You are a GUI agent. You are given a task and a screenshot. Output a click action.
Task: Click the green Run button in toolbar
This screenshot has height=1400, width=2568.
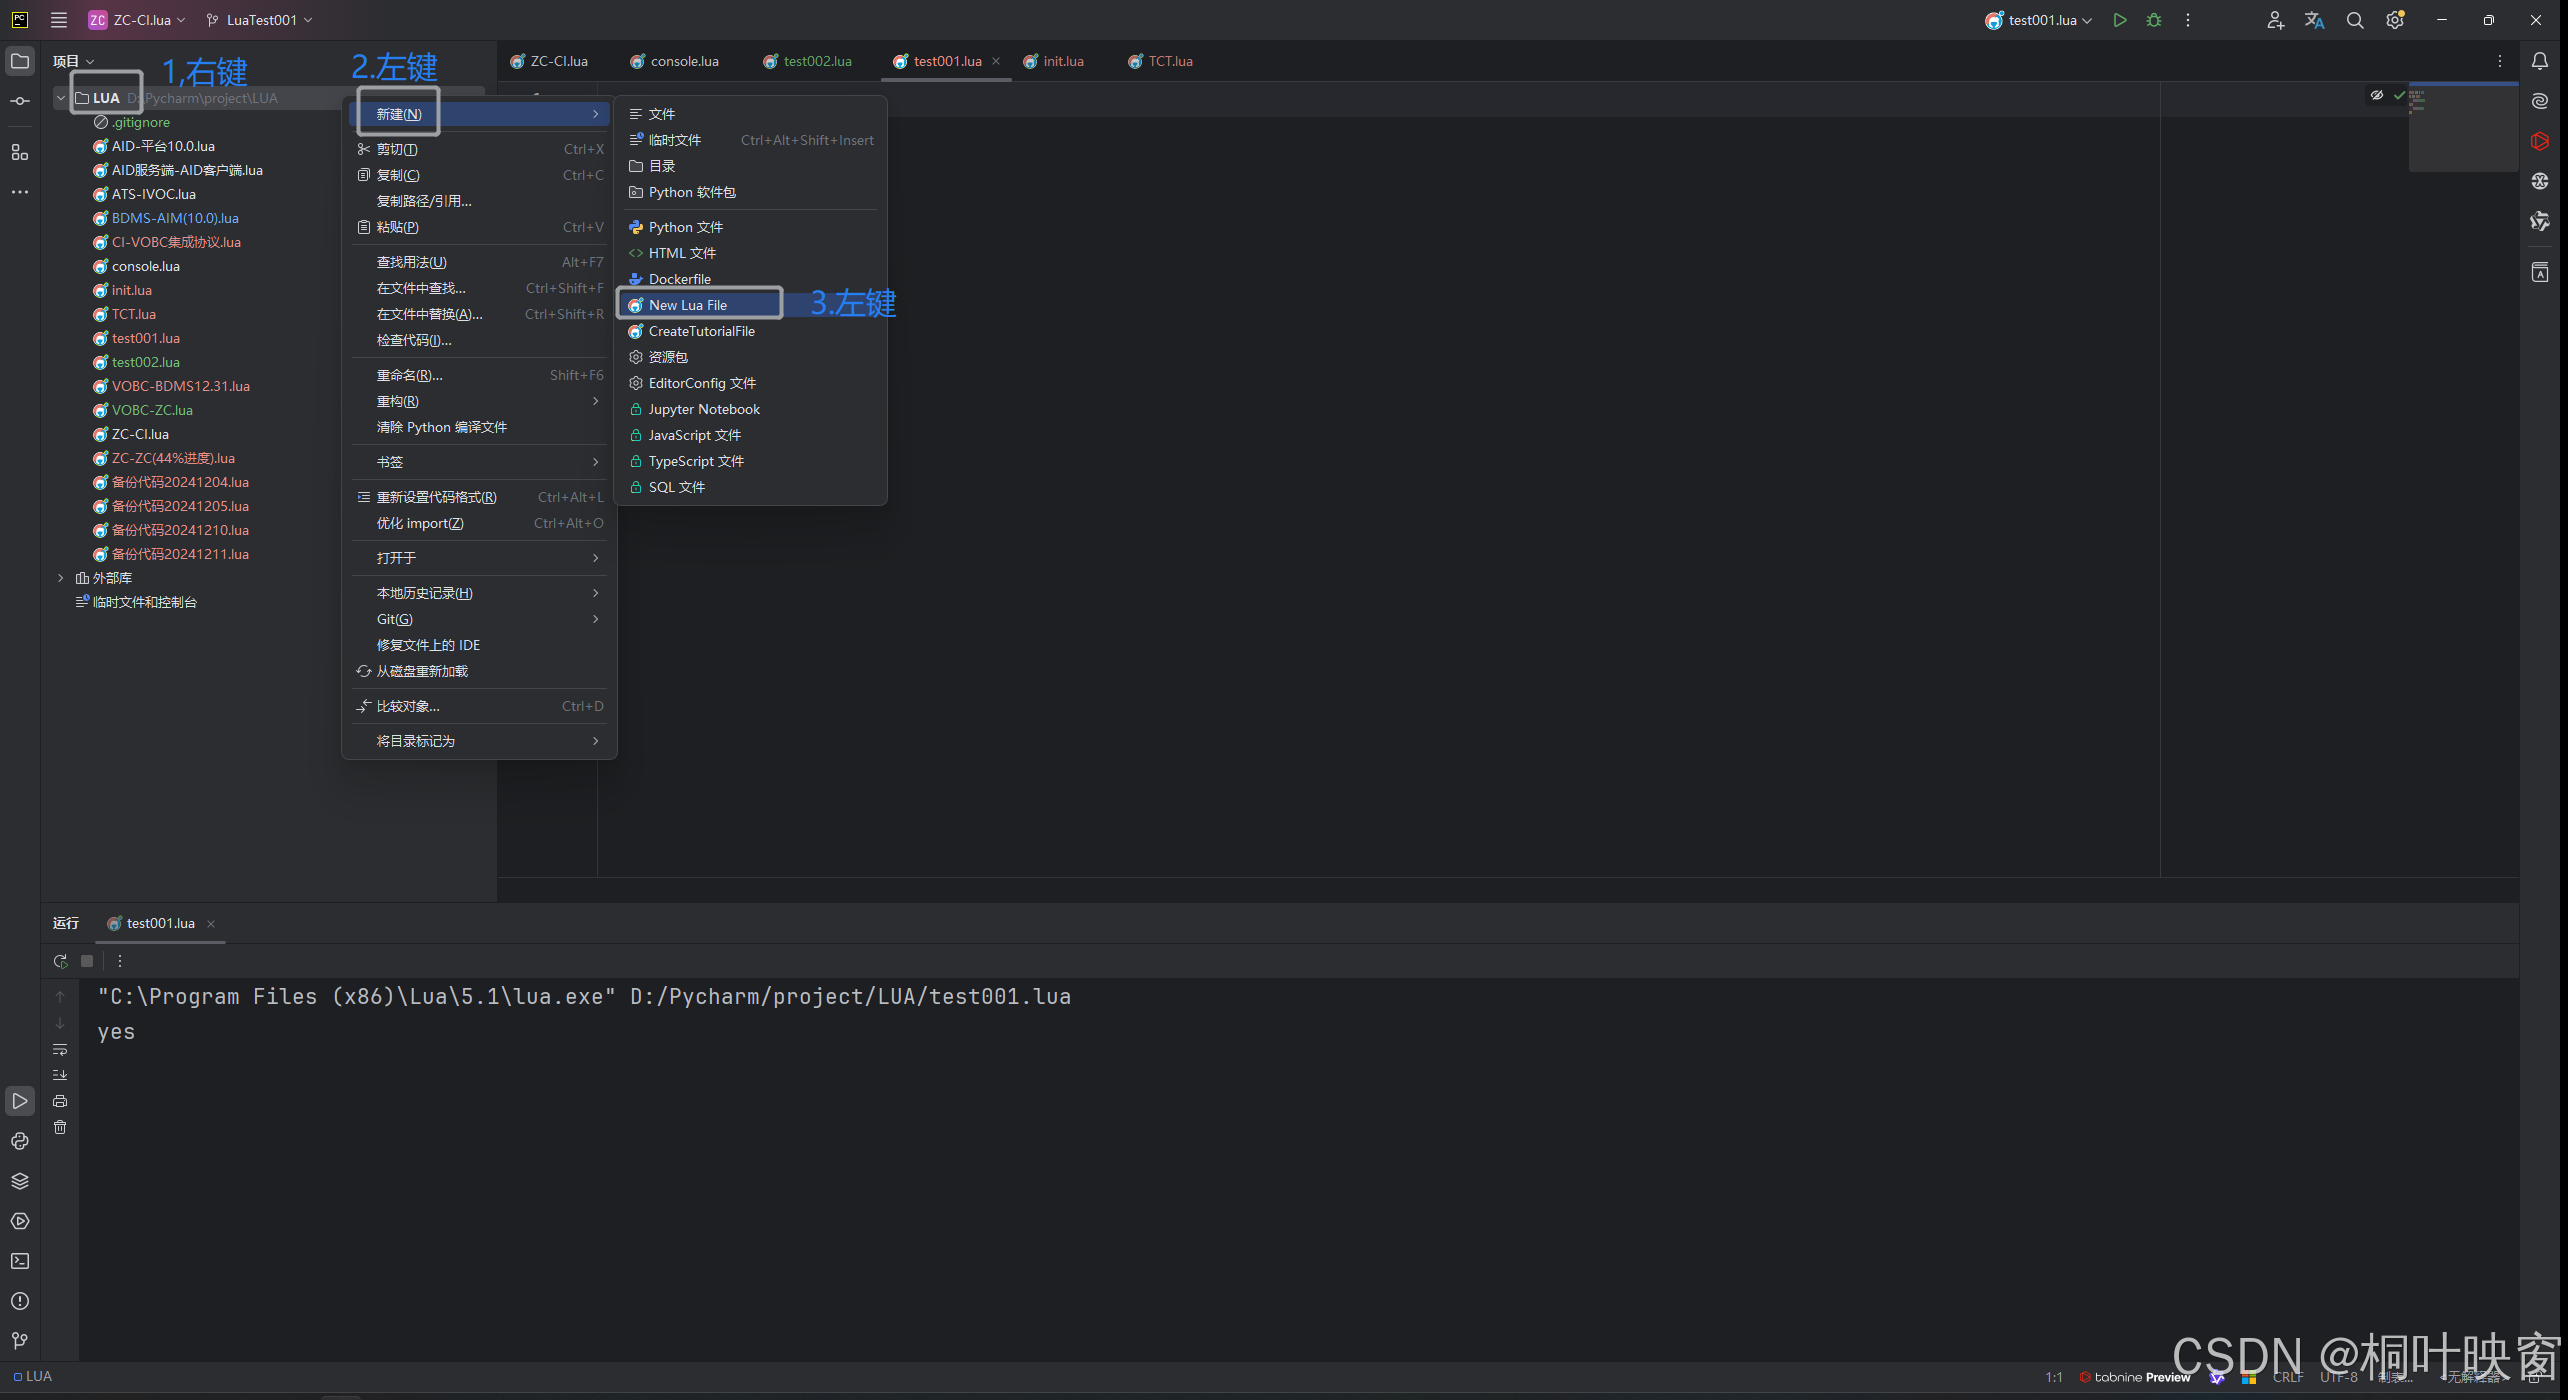2119,20
